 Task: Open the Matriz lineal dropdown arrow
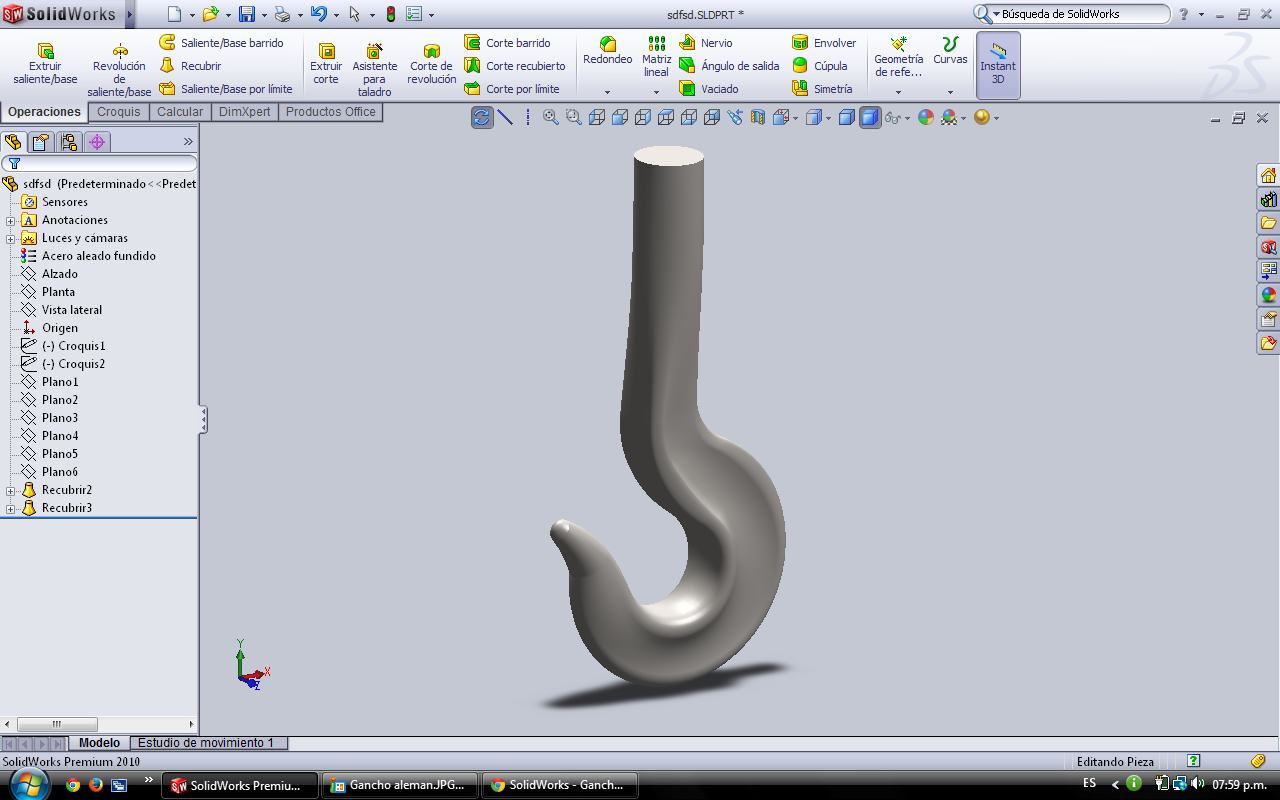pos(656,92)
